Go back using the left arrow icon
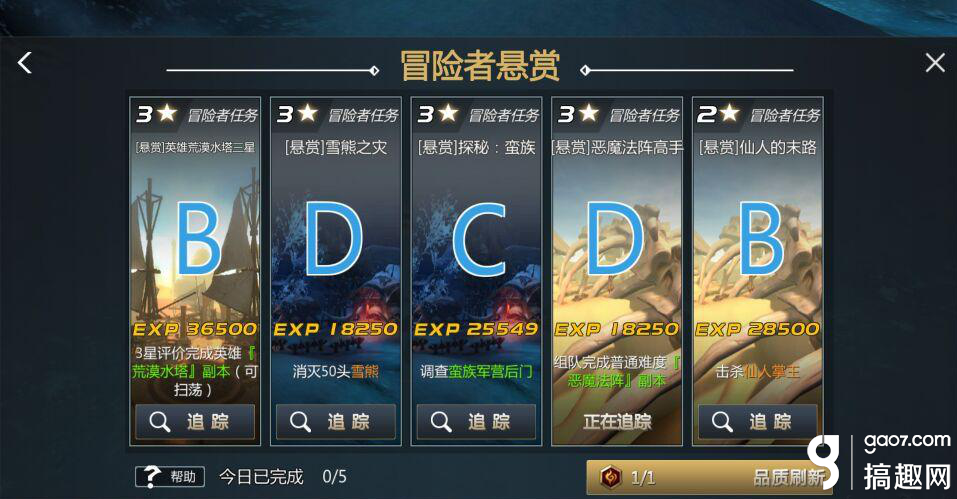The height and width of the screenshot is (499, 957). coord(24,63)
